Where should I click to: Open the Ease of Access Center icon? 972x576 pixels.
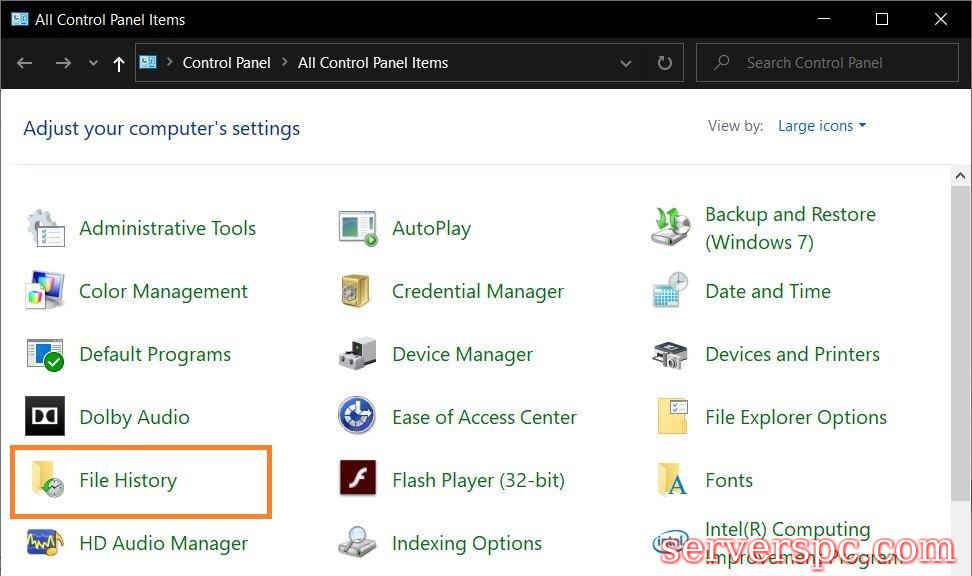click(357, 418)
